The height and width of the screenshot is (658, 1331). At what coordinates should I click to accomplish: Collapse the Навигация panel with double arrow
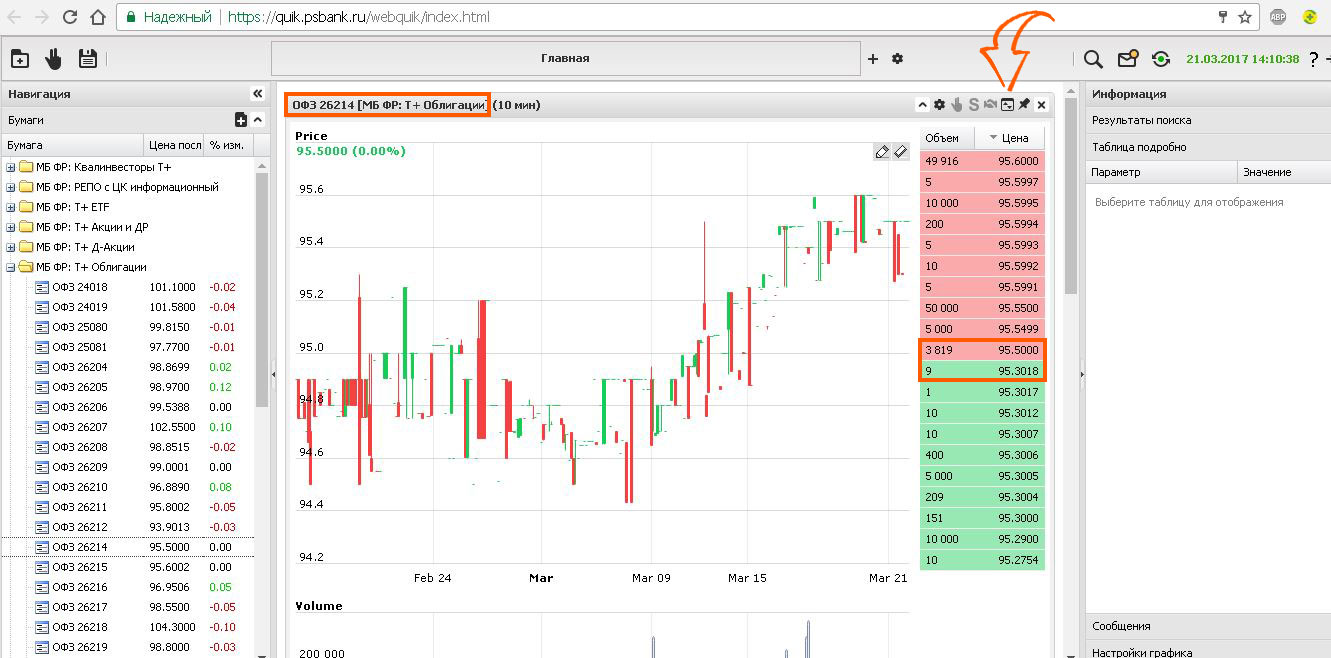[257, 94]
